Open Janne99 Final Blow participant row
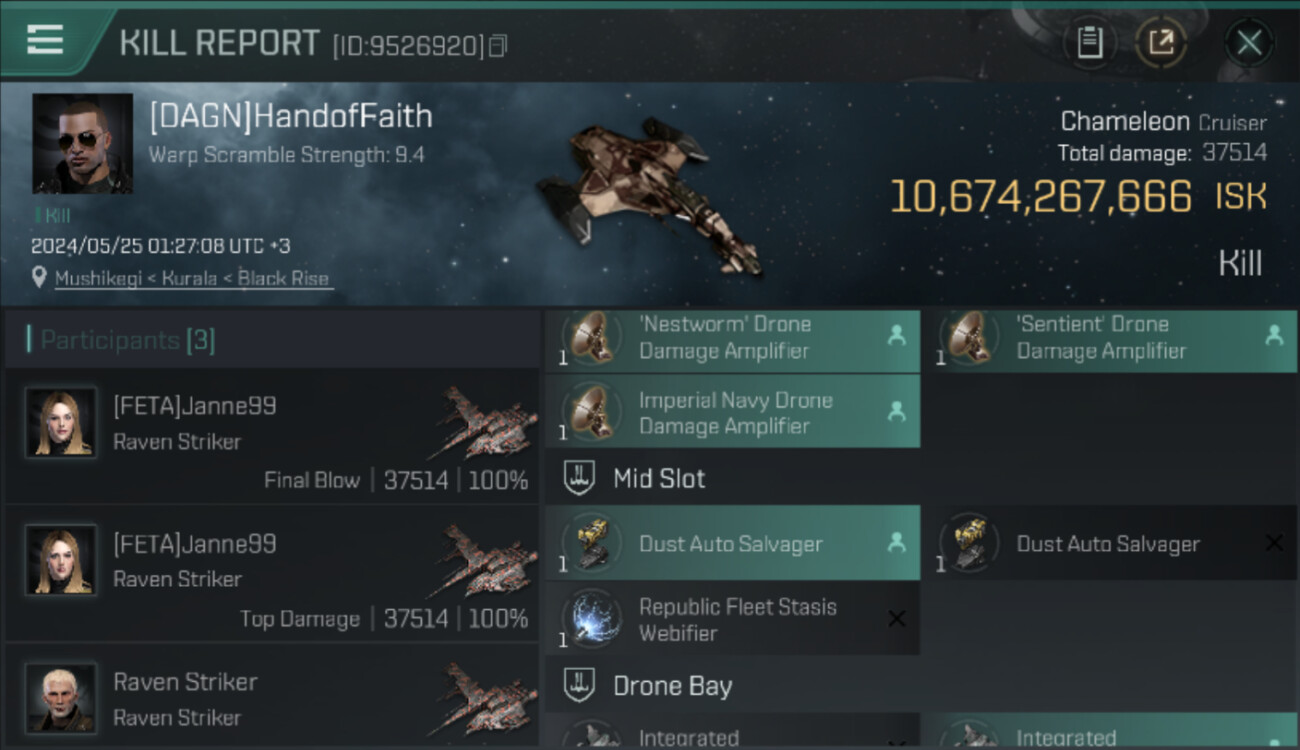This screenshot has height=750, width=1300. pyautogui.click(x=272, y=439)
